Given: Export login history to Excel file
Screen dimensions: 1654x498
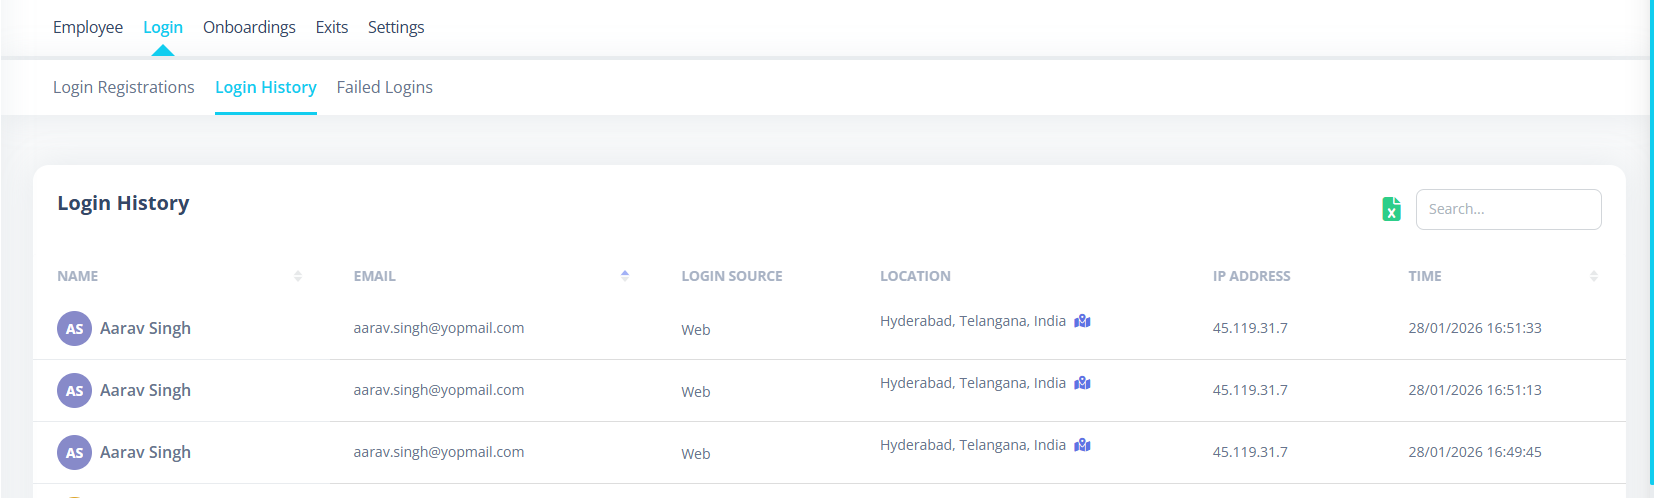Looking at the screenshot, I should (x=1391, y=209).
